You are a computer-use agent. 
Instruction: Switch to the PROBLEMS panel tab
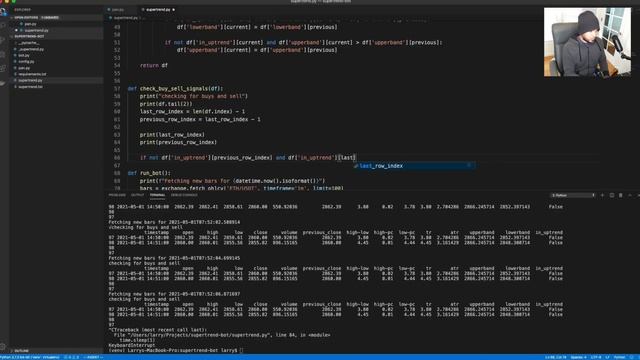117,195
